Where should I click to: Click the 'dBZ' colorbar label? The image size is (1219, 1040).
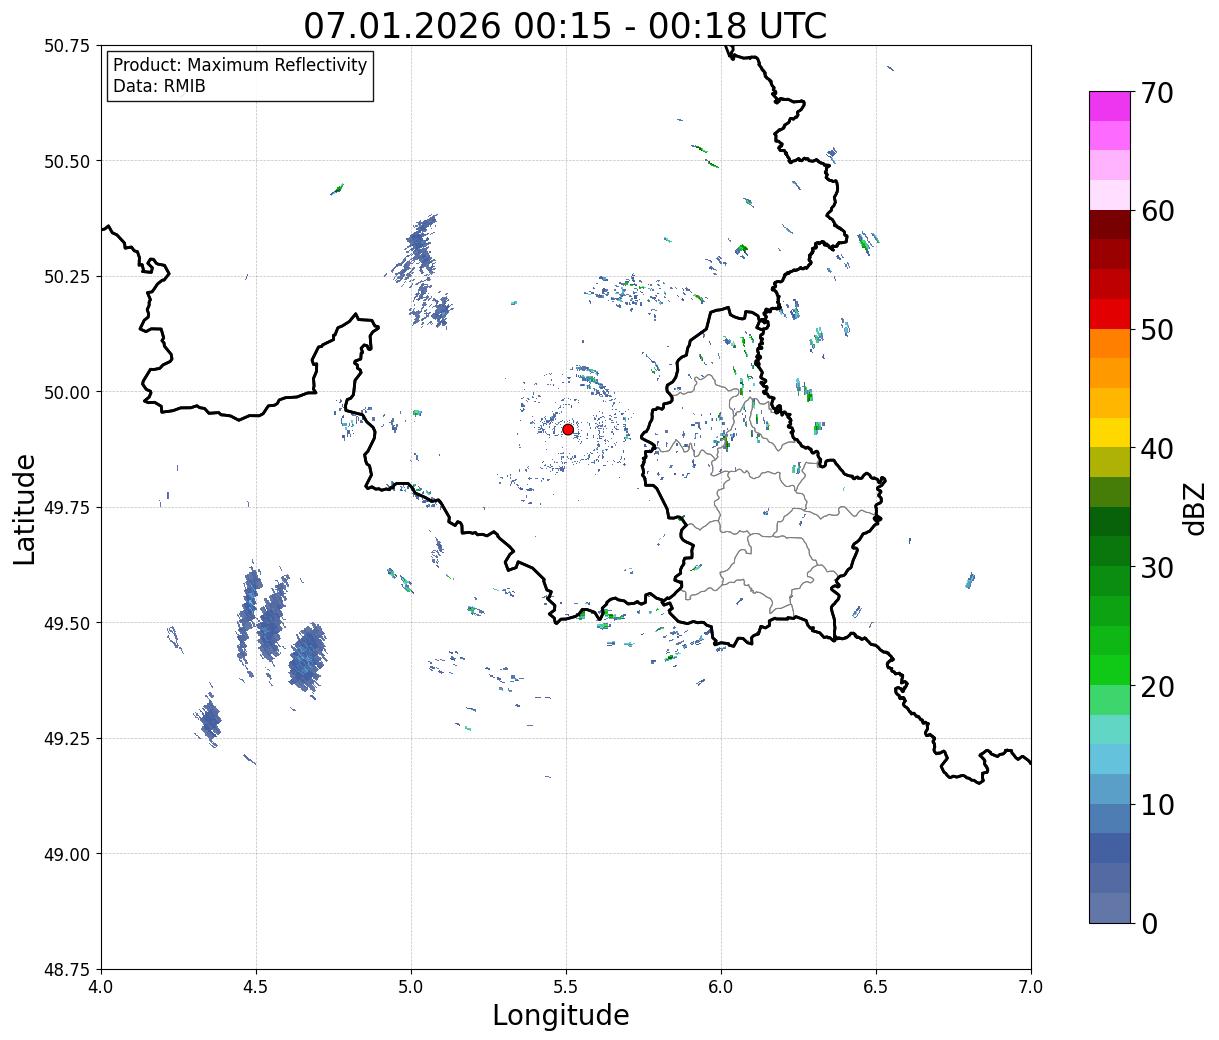click(x=1195, y=507)
